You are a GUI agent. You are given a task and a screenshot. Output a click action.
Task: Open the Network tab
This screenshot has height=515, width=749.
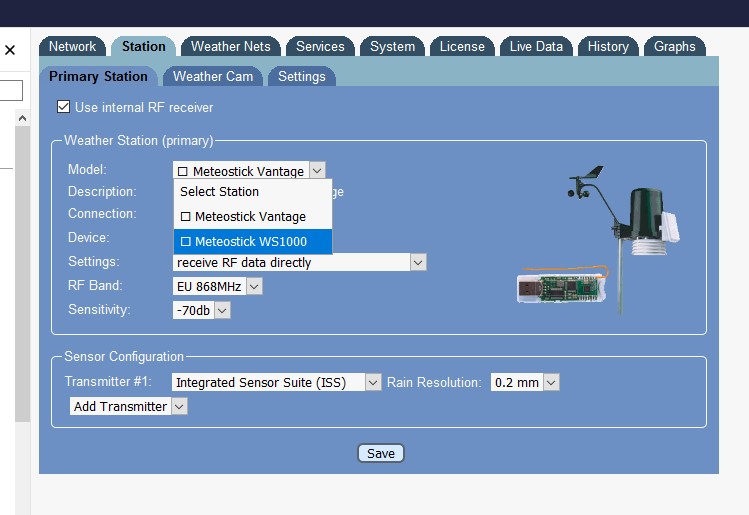[x=72, y=46]
